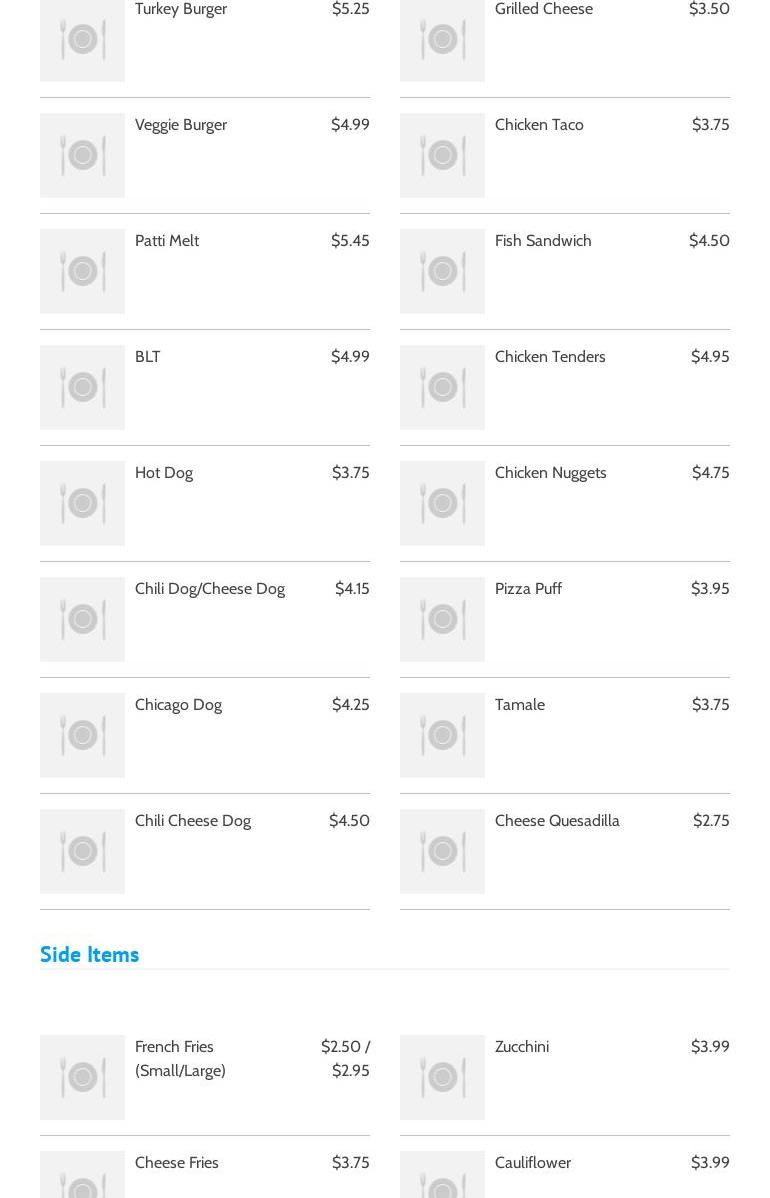The image size is (770, 1198).
Task: Click the Cauliflower side item name
Action: [533, 1163]
